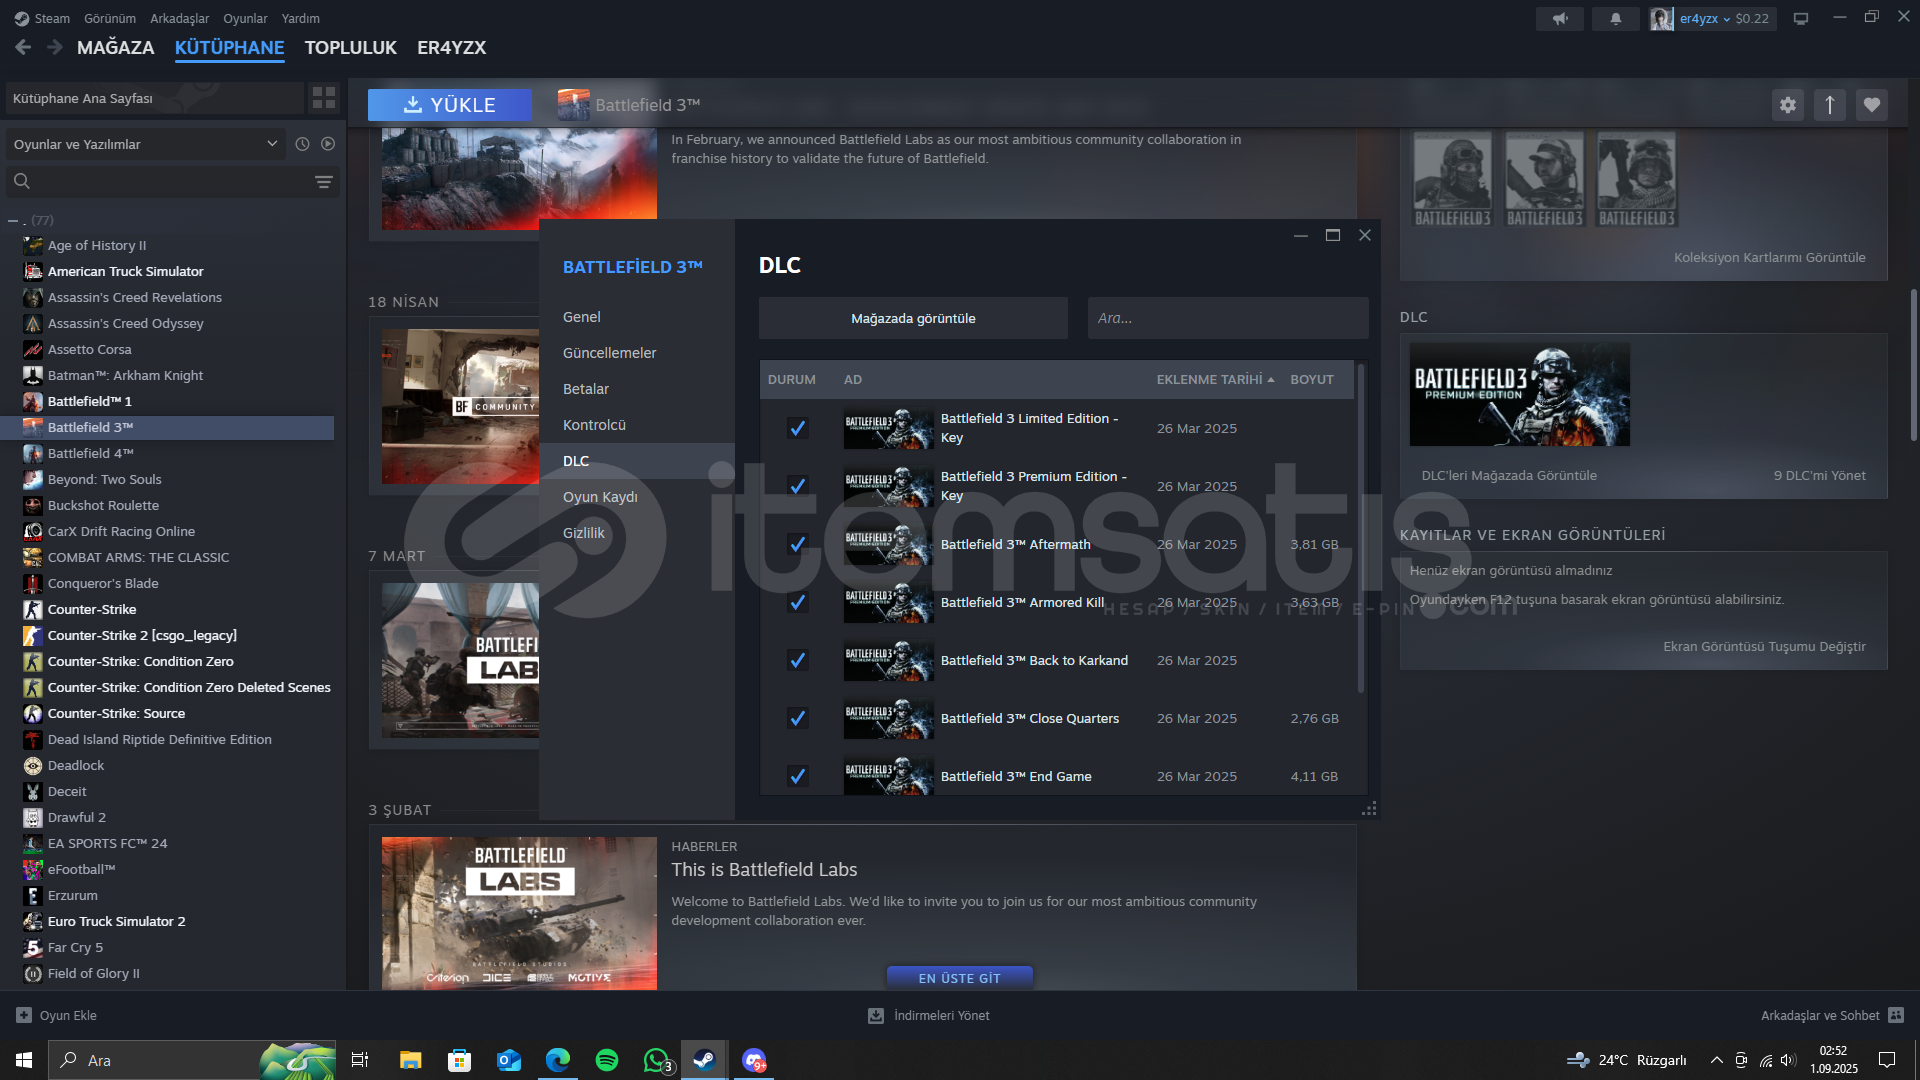Toggle the Battlefield 3 Armored Kill checkbox
Viewport: 1920px width, 1080px height.
tap(797, 602)
